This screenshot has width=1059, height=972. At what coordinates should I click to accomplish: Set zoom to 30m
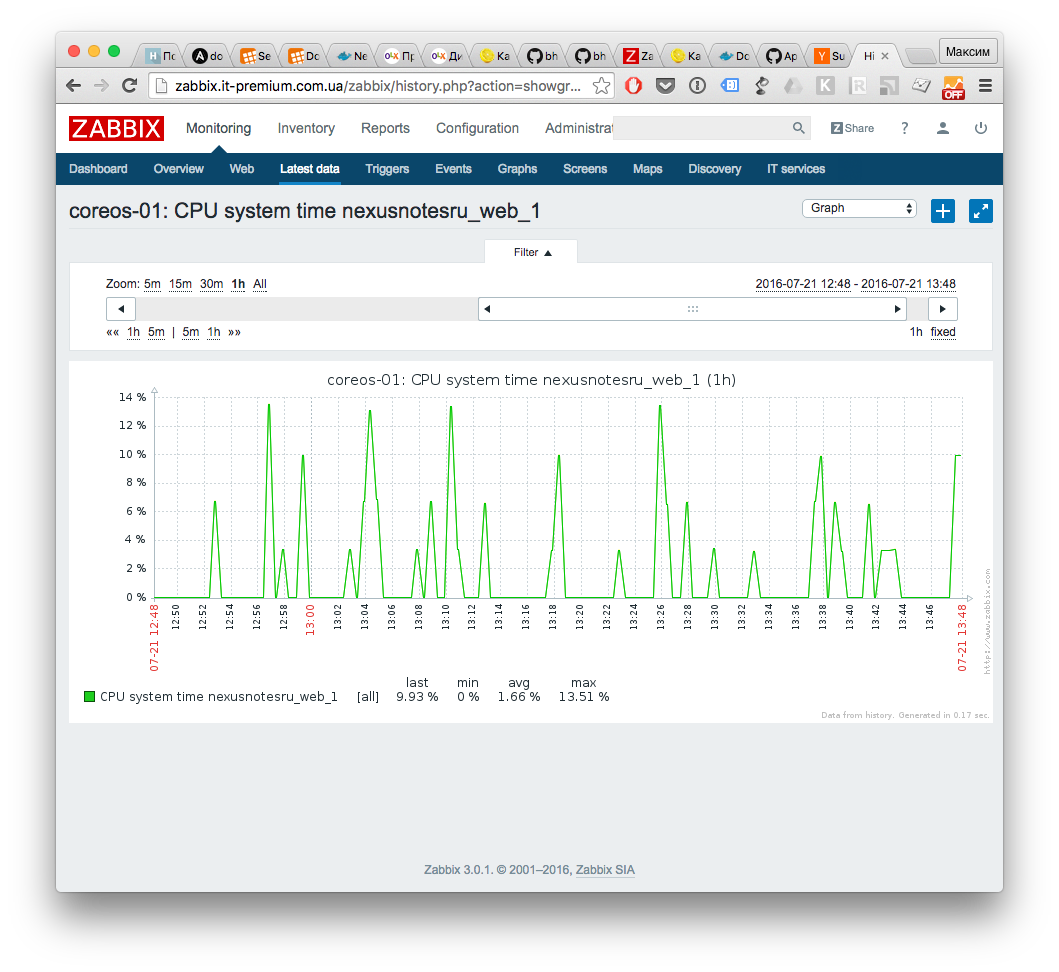pos(211,284)
